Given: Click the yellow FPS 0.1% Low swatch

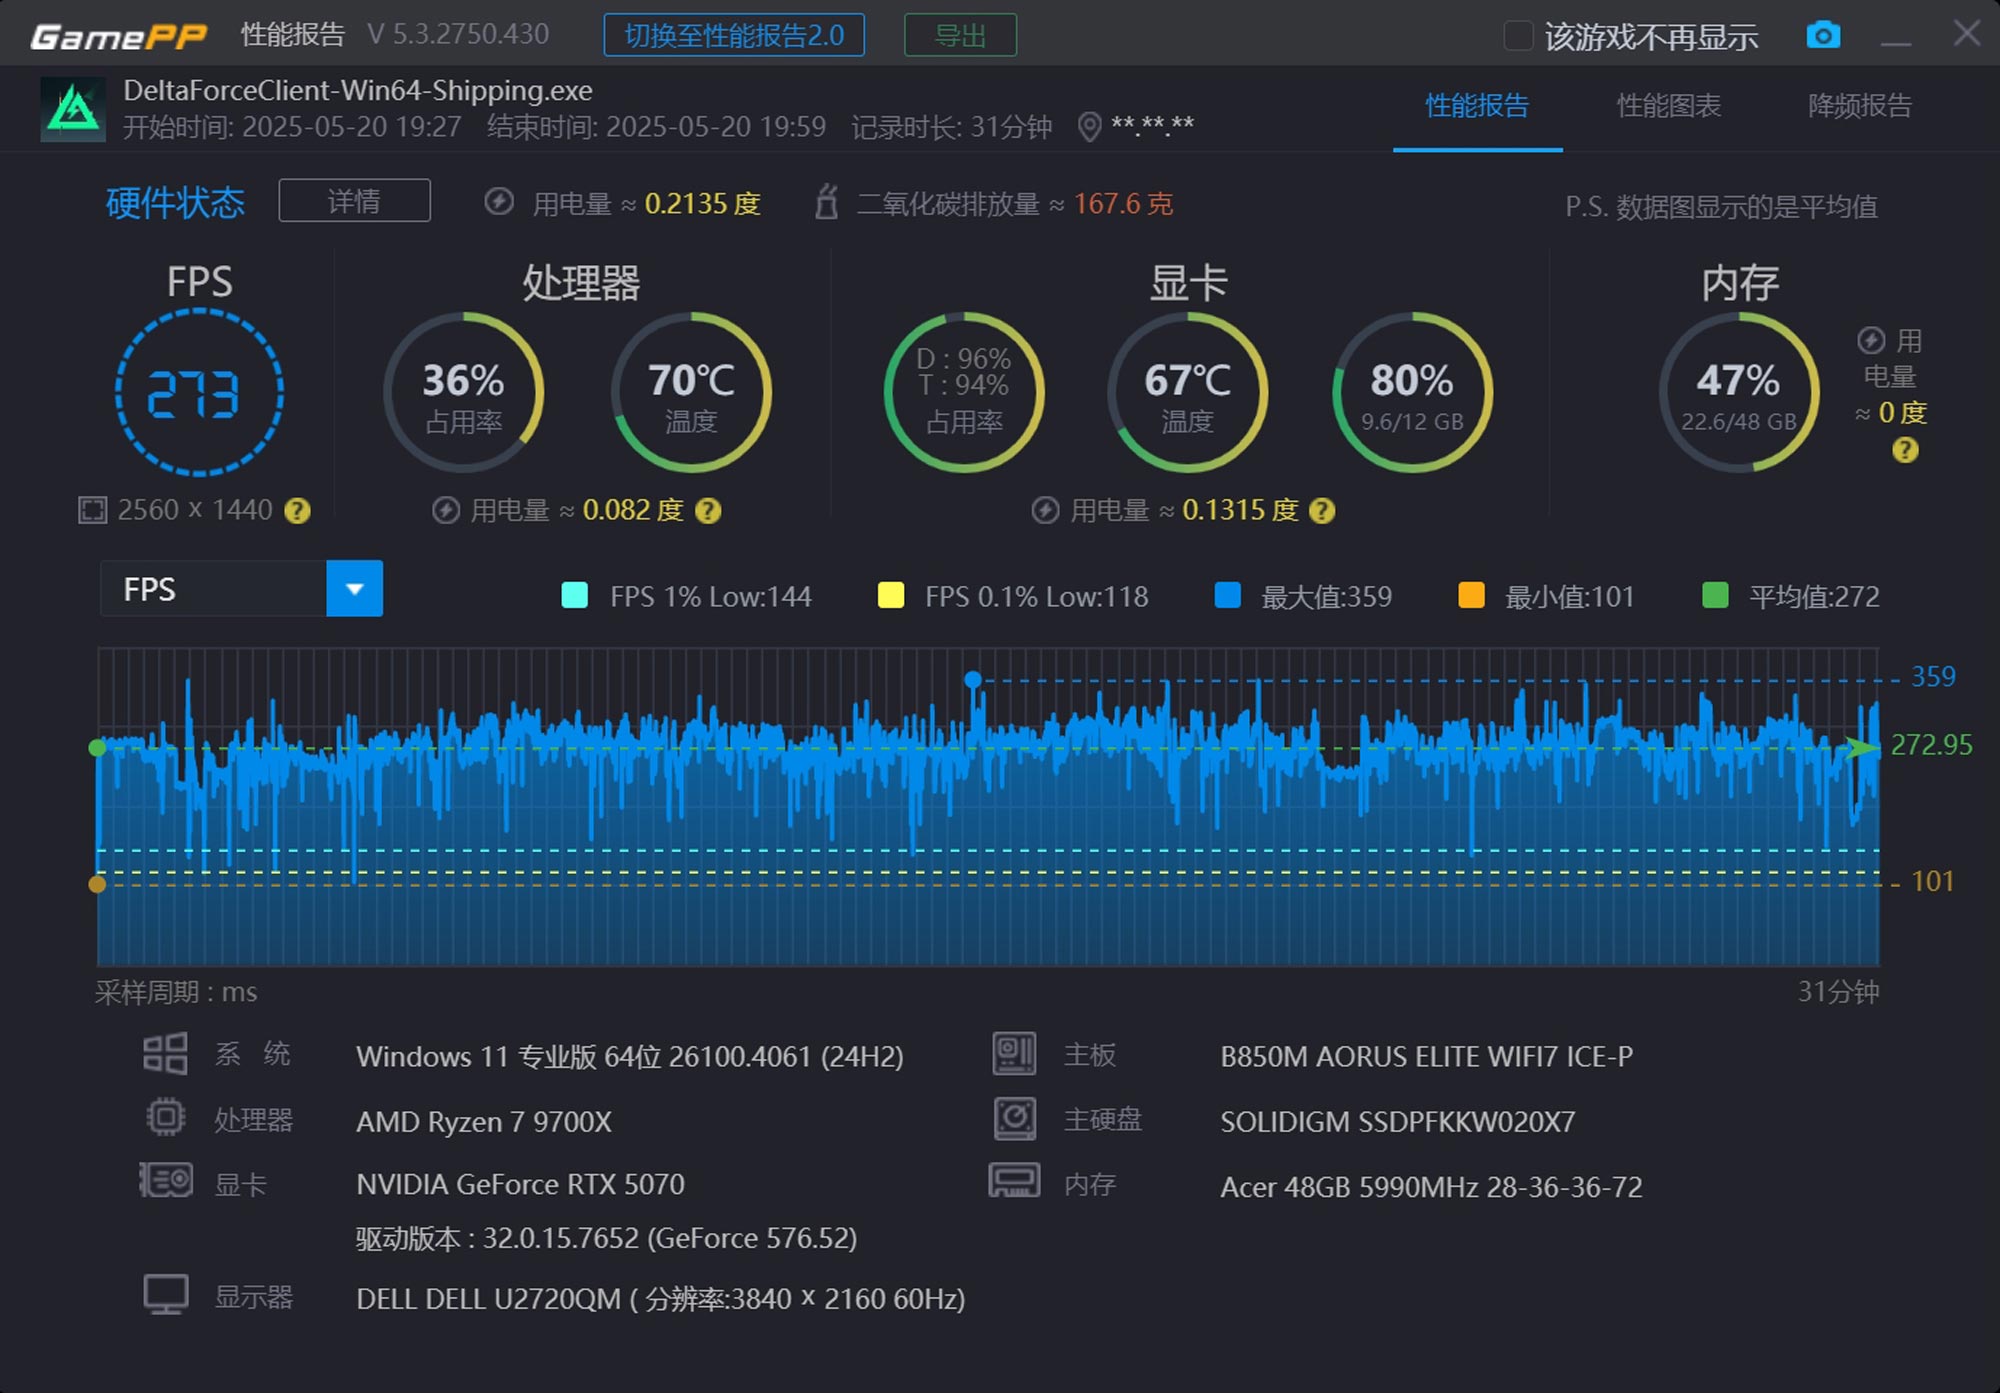Looking at the screenshot, I should tap(890, 595).
